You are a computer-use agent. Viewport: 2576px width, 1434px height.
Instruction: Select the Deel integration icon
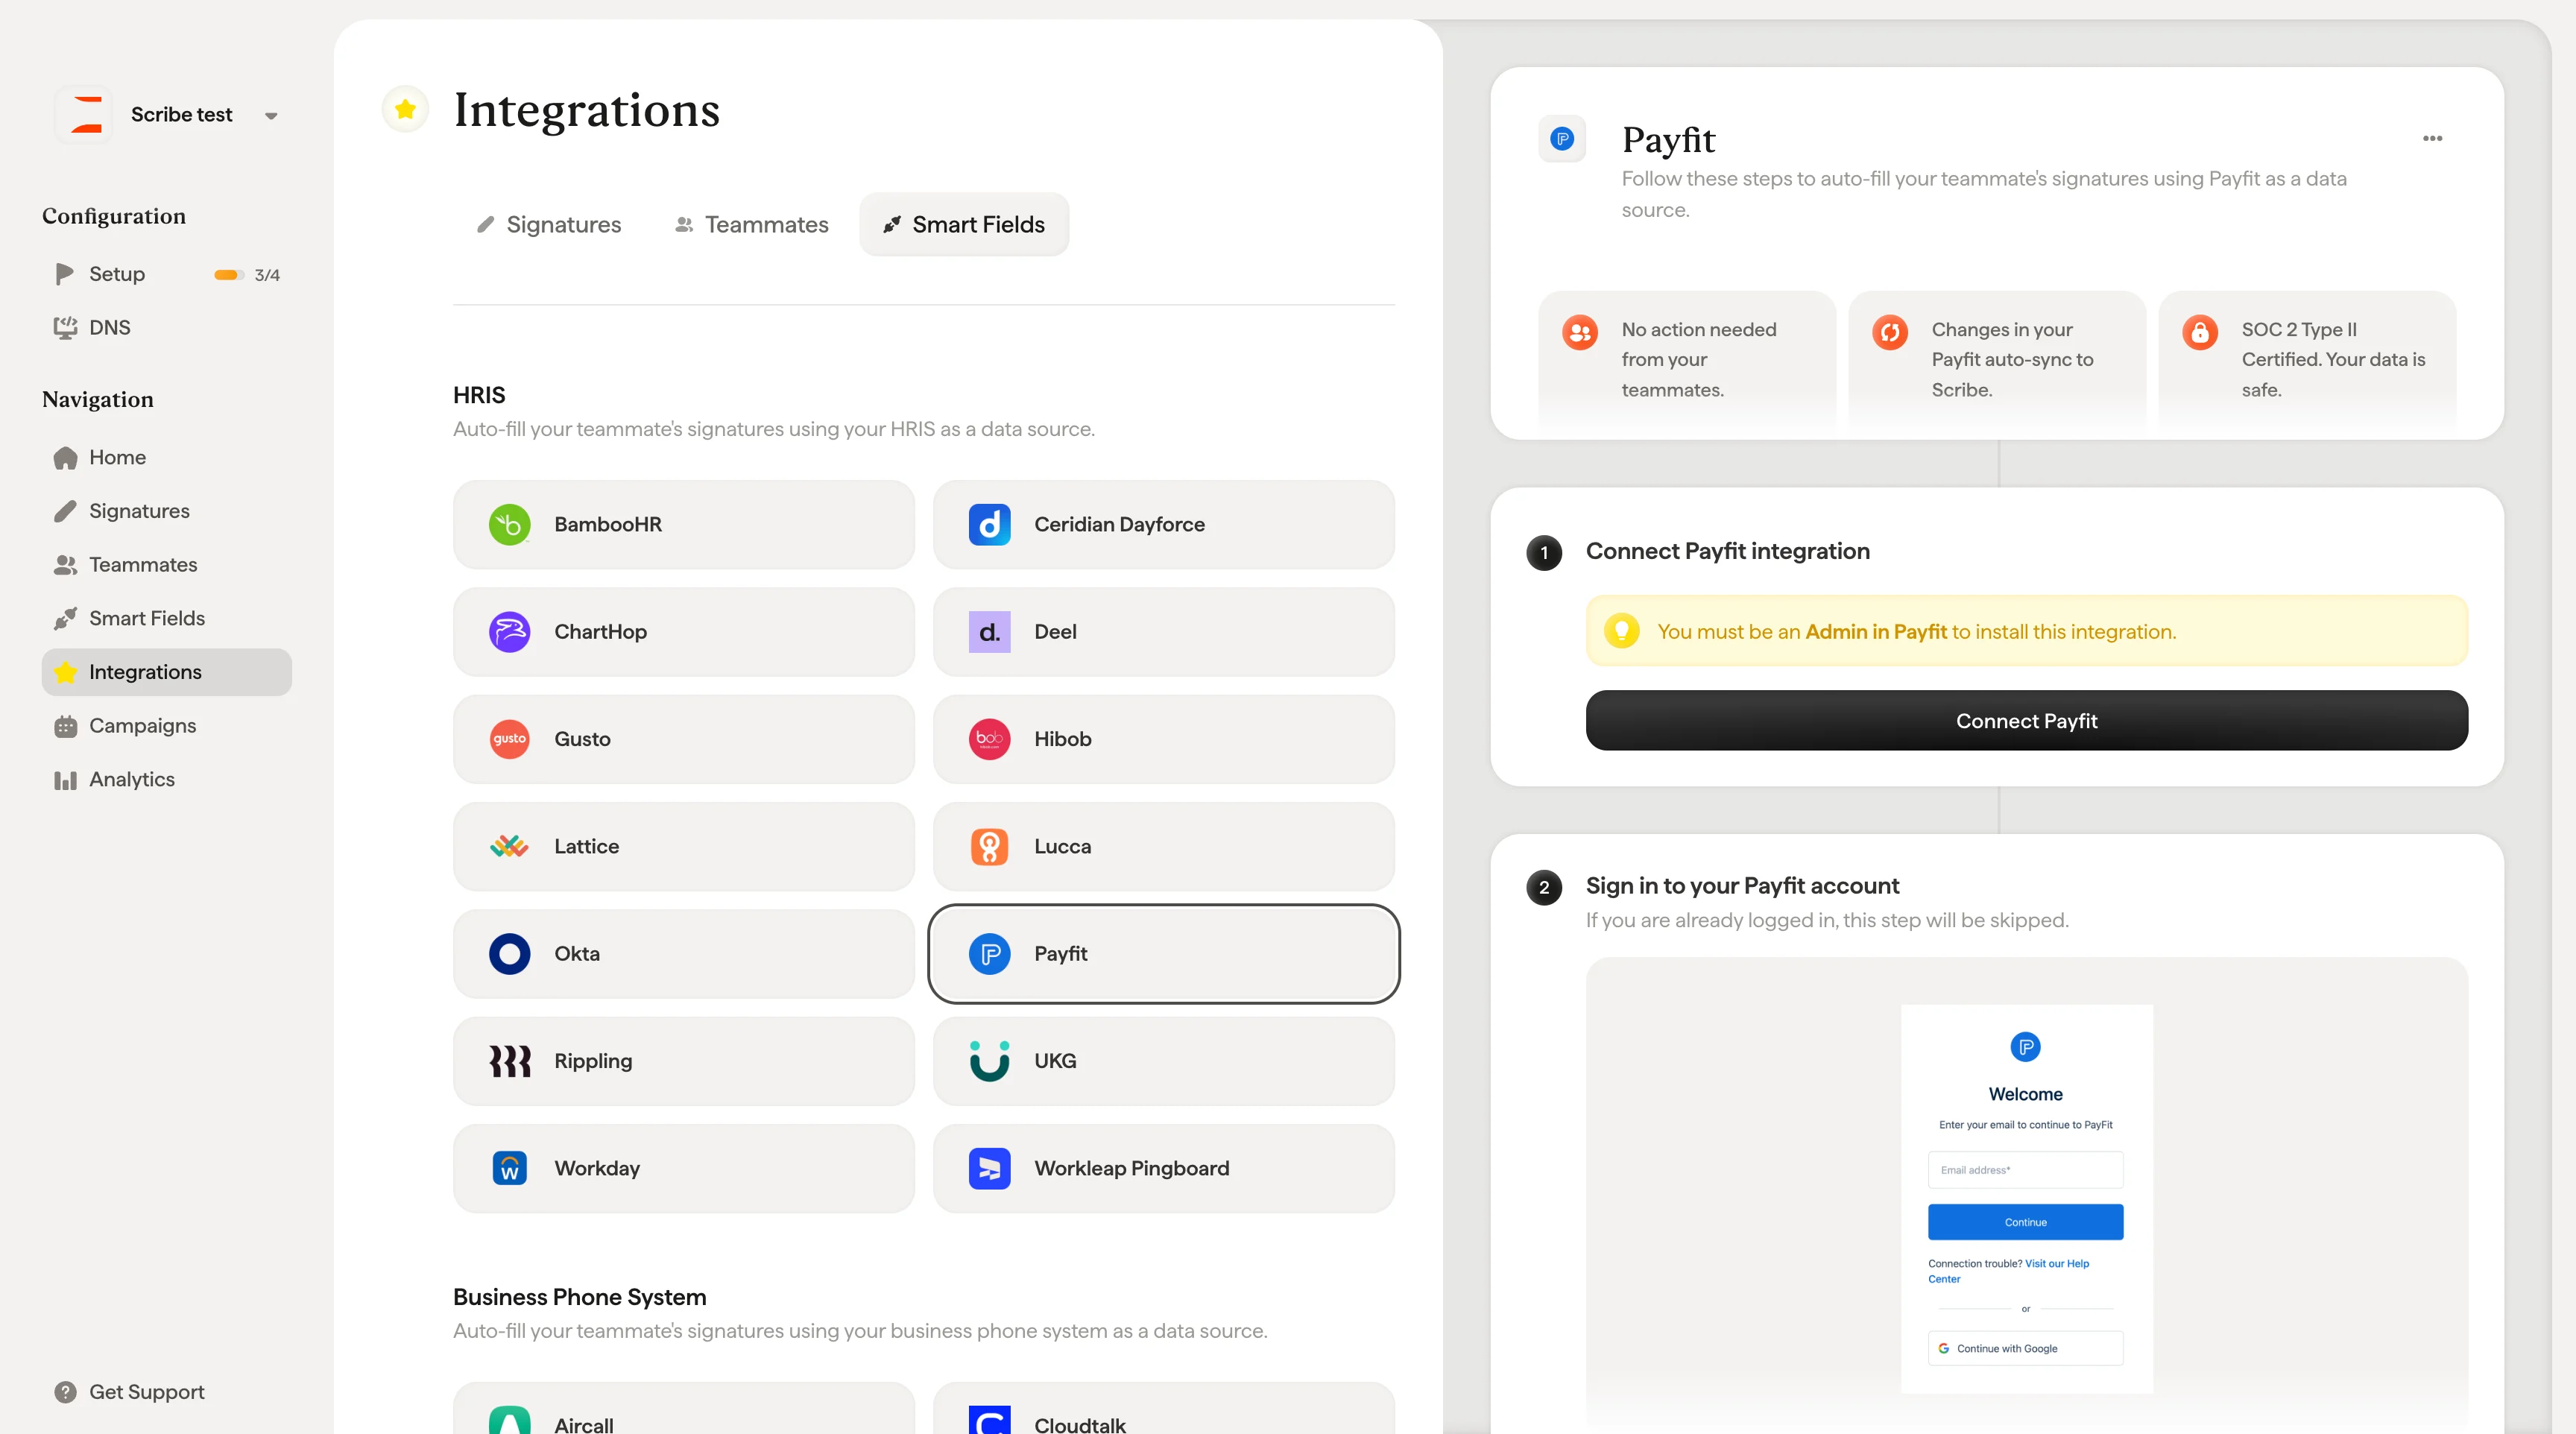[989, 632]
